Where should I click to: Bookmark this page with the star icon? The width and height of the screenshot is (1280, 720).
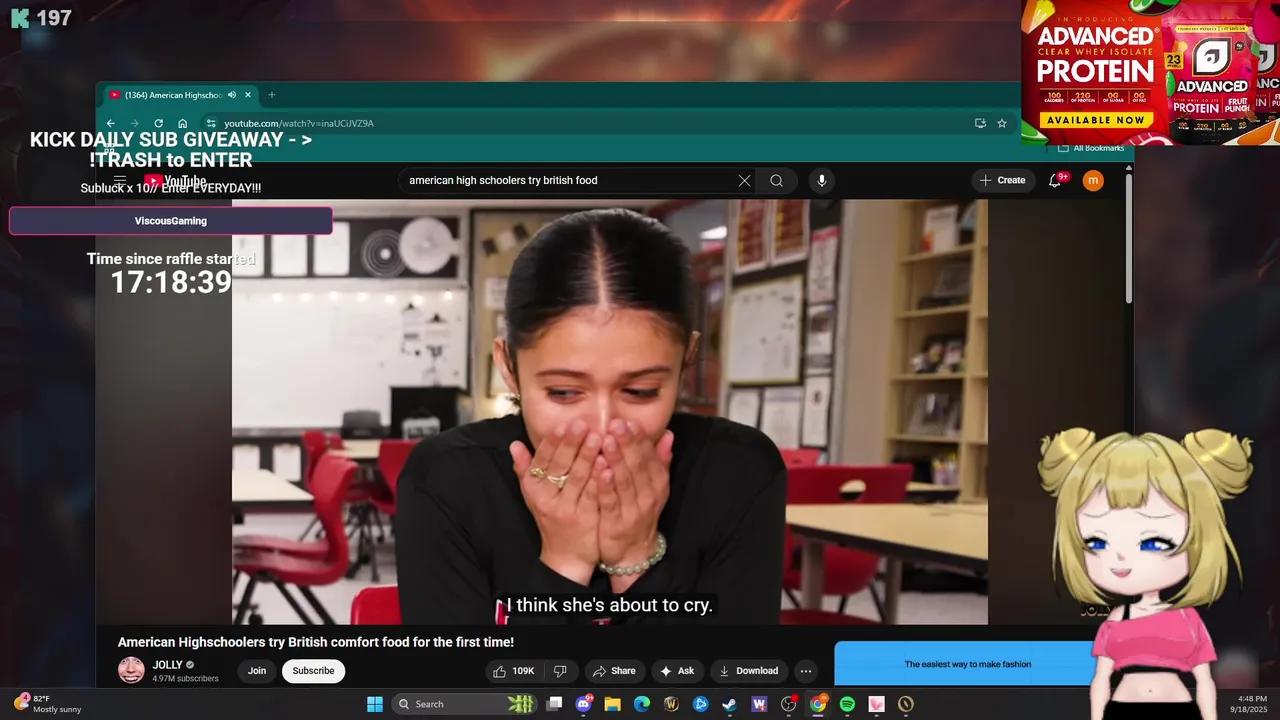pos(1002,123)
